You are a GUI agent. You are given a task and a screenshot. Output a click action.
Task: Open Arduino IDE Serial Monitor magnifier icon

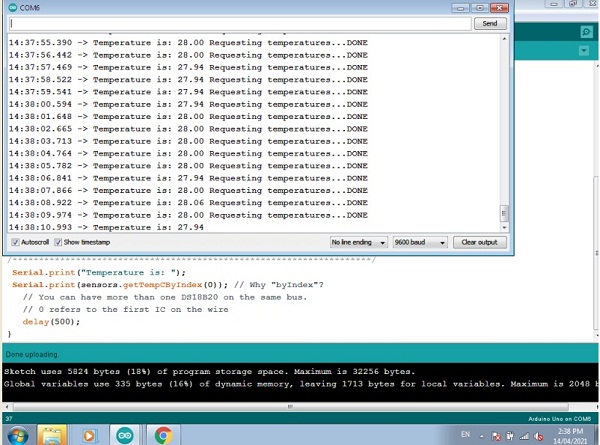coord(586,32)
